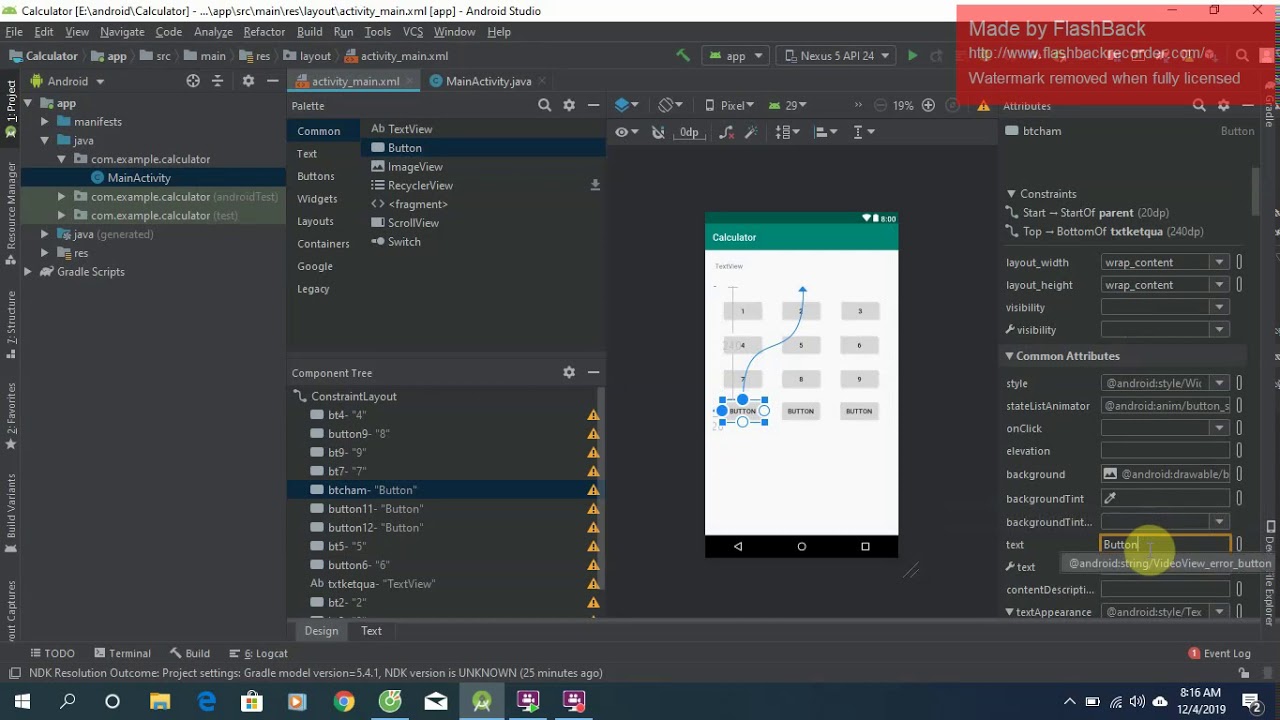Image resolution: width=1280 pixels, height=720 pixels.
Task: Open the Logcat tool window
Action: point(260,653)
